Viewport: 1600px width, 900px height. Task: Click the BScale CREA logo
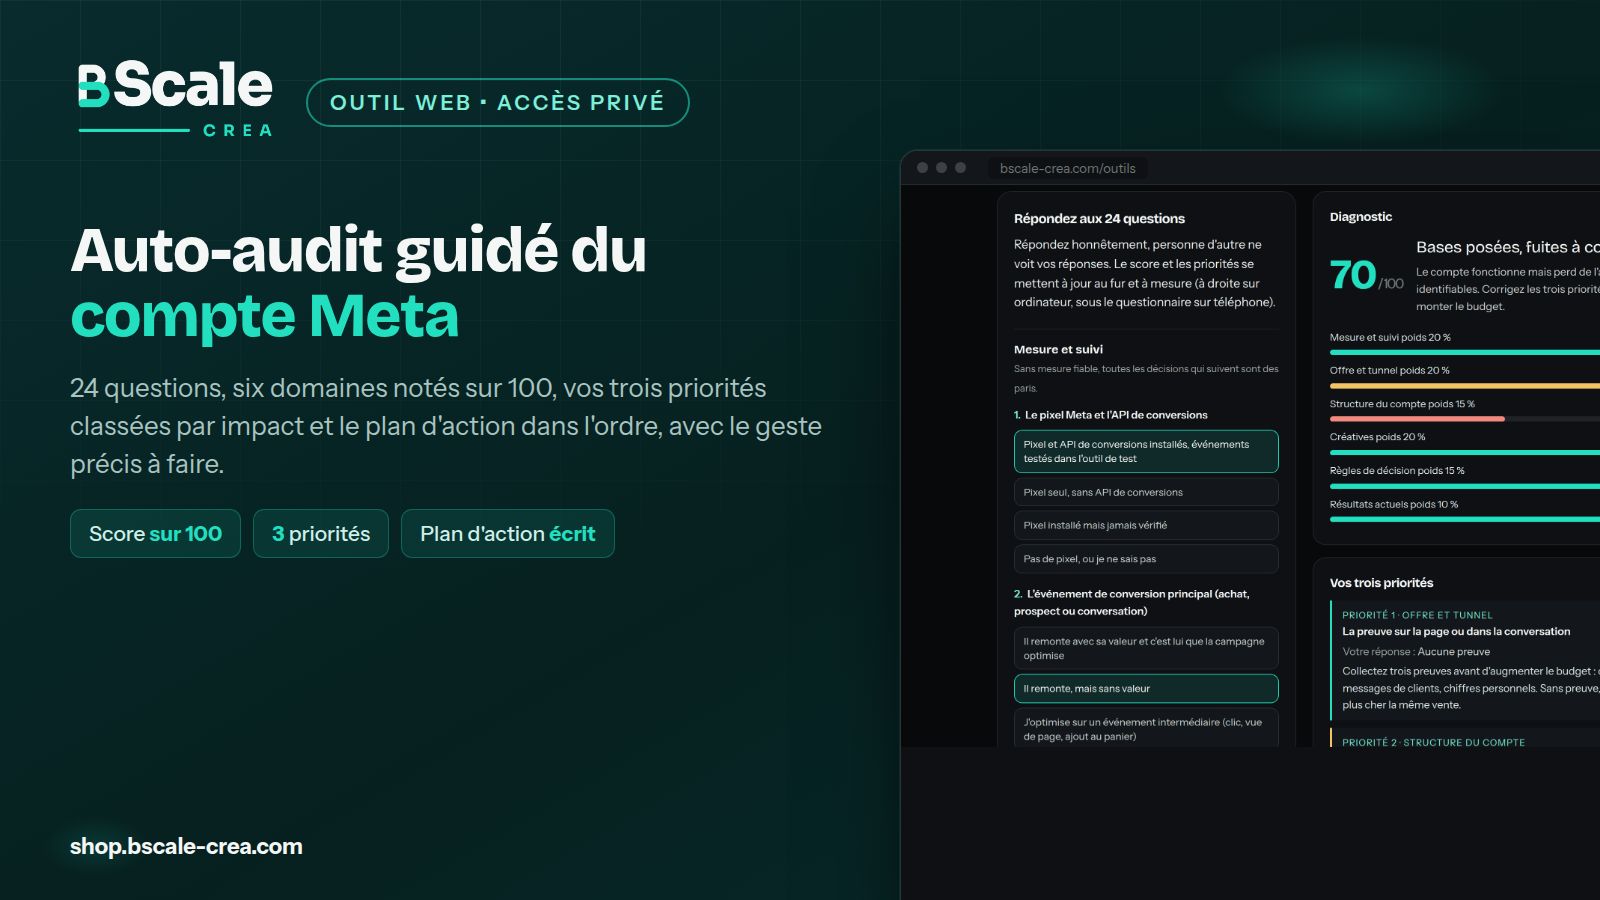175,98
